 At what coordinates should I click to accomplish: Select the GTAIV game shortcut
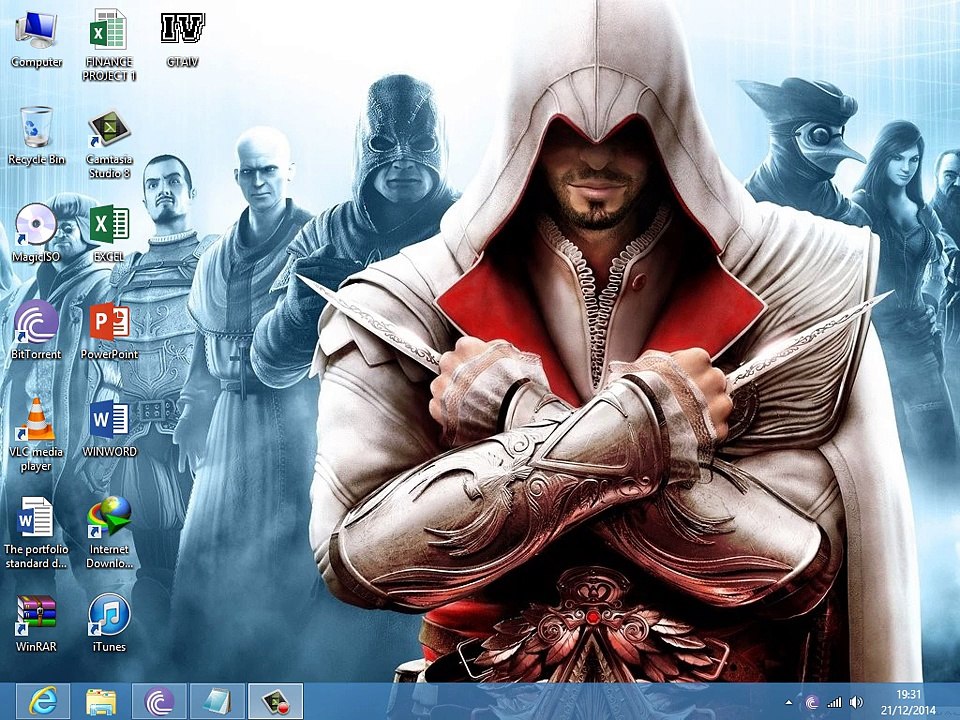pos(182,40)
